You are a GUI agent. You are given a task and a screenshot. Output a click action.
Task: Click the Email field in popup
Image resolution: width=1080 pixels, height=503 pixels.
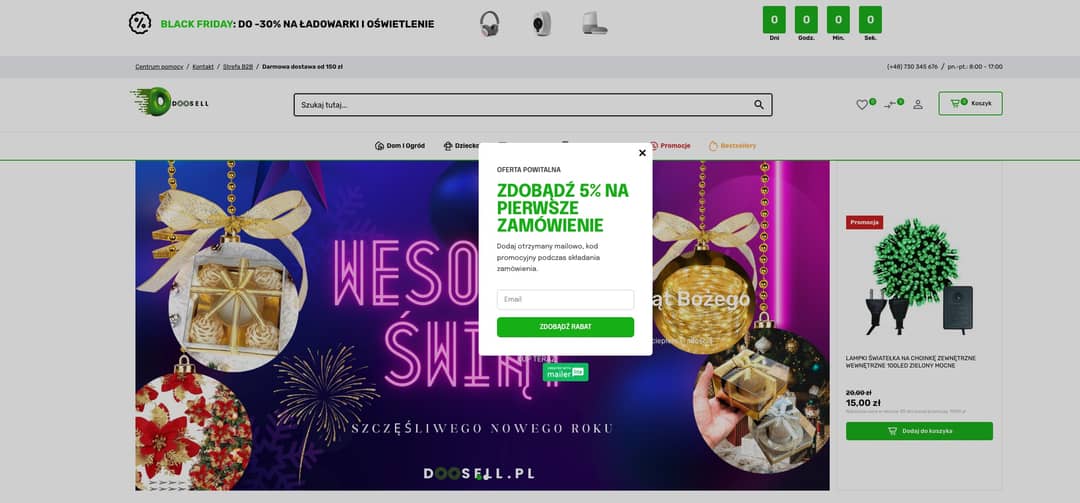click(565, 300)
